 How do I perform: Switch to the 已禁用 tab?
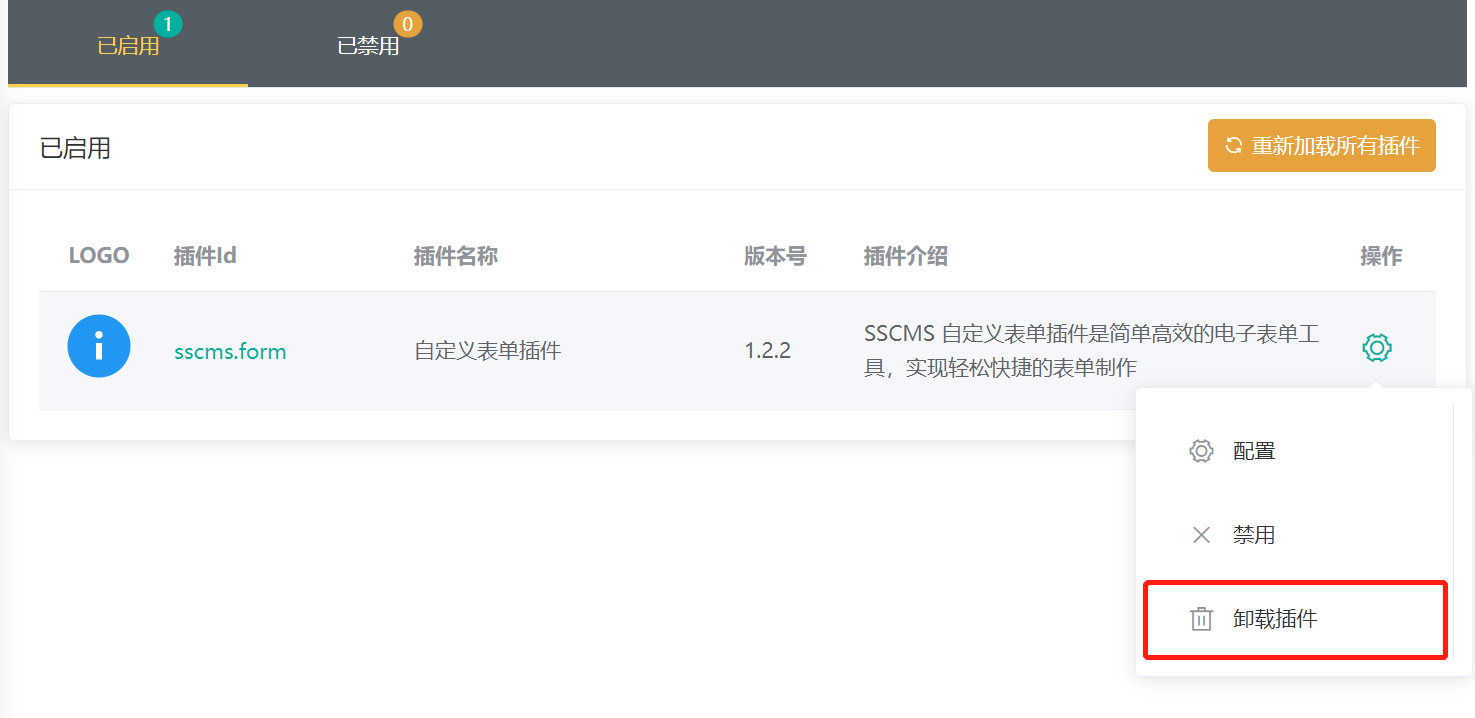(368, 46)
